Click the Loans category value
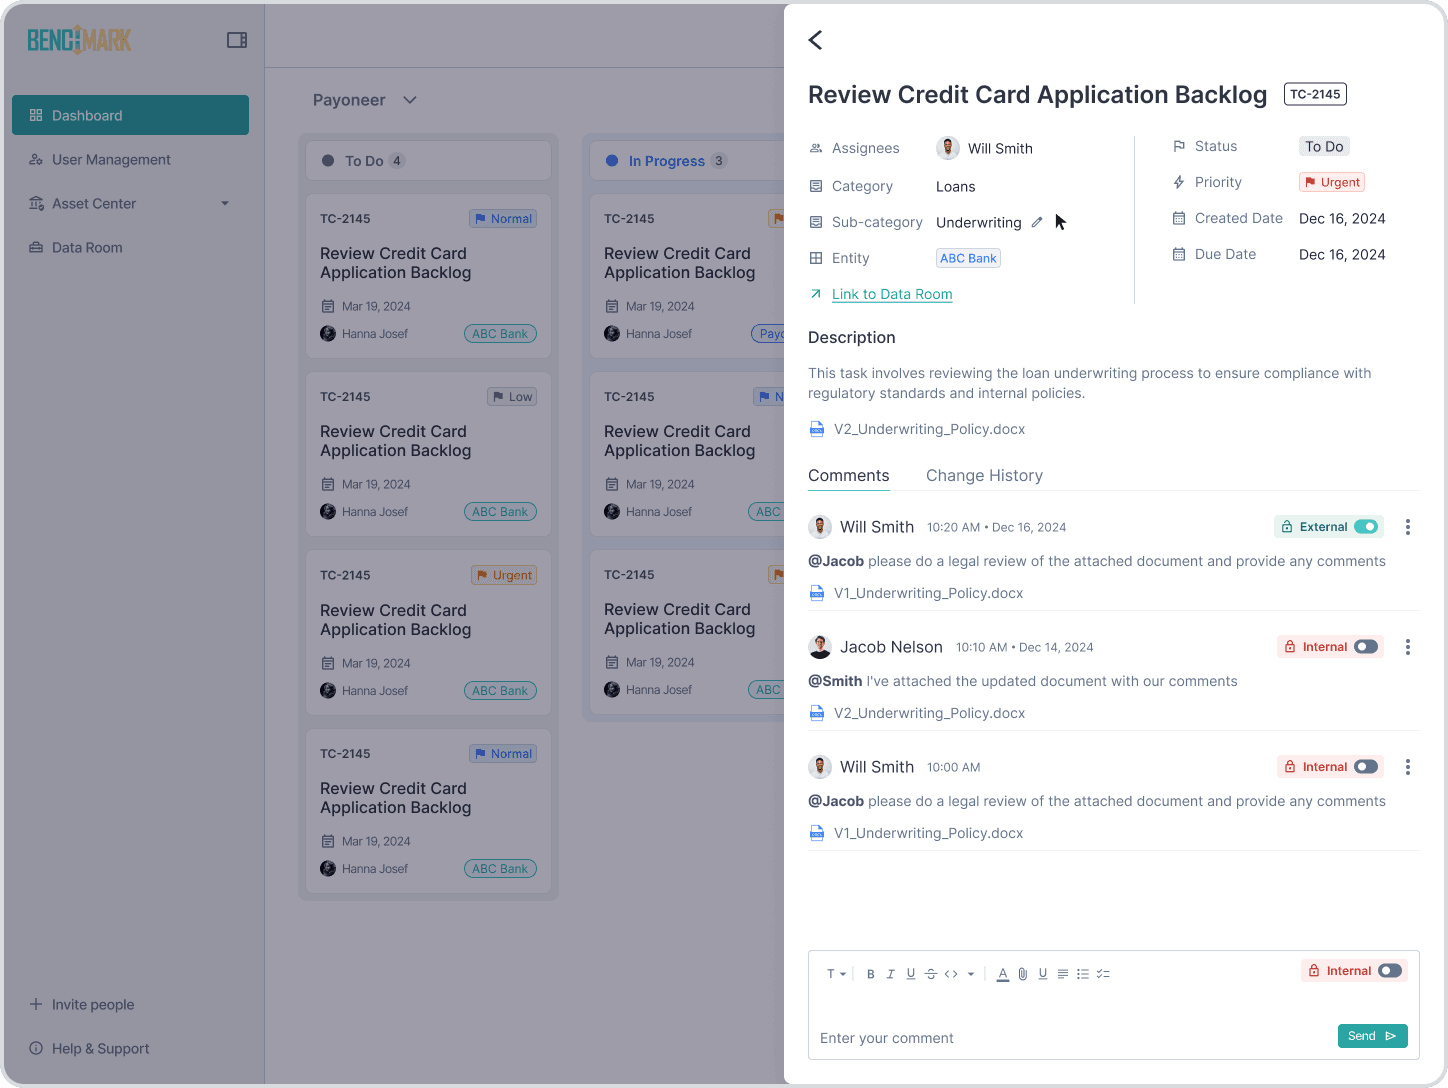The height and width of the screenshot is (1088, 1448). coord(955,186)
